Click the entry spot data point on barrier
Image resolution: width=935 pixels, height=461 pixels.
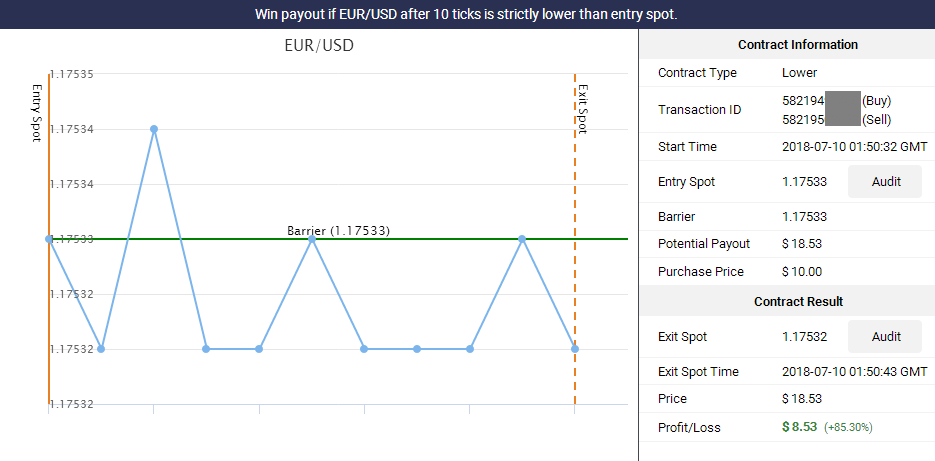(49, 239)
